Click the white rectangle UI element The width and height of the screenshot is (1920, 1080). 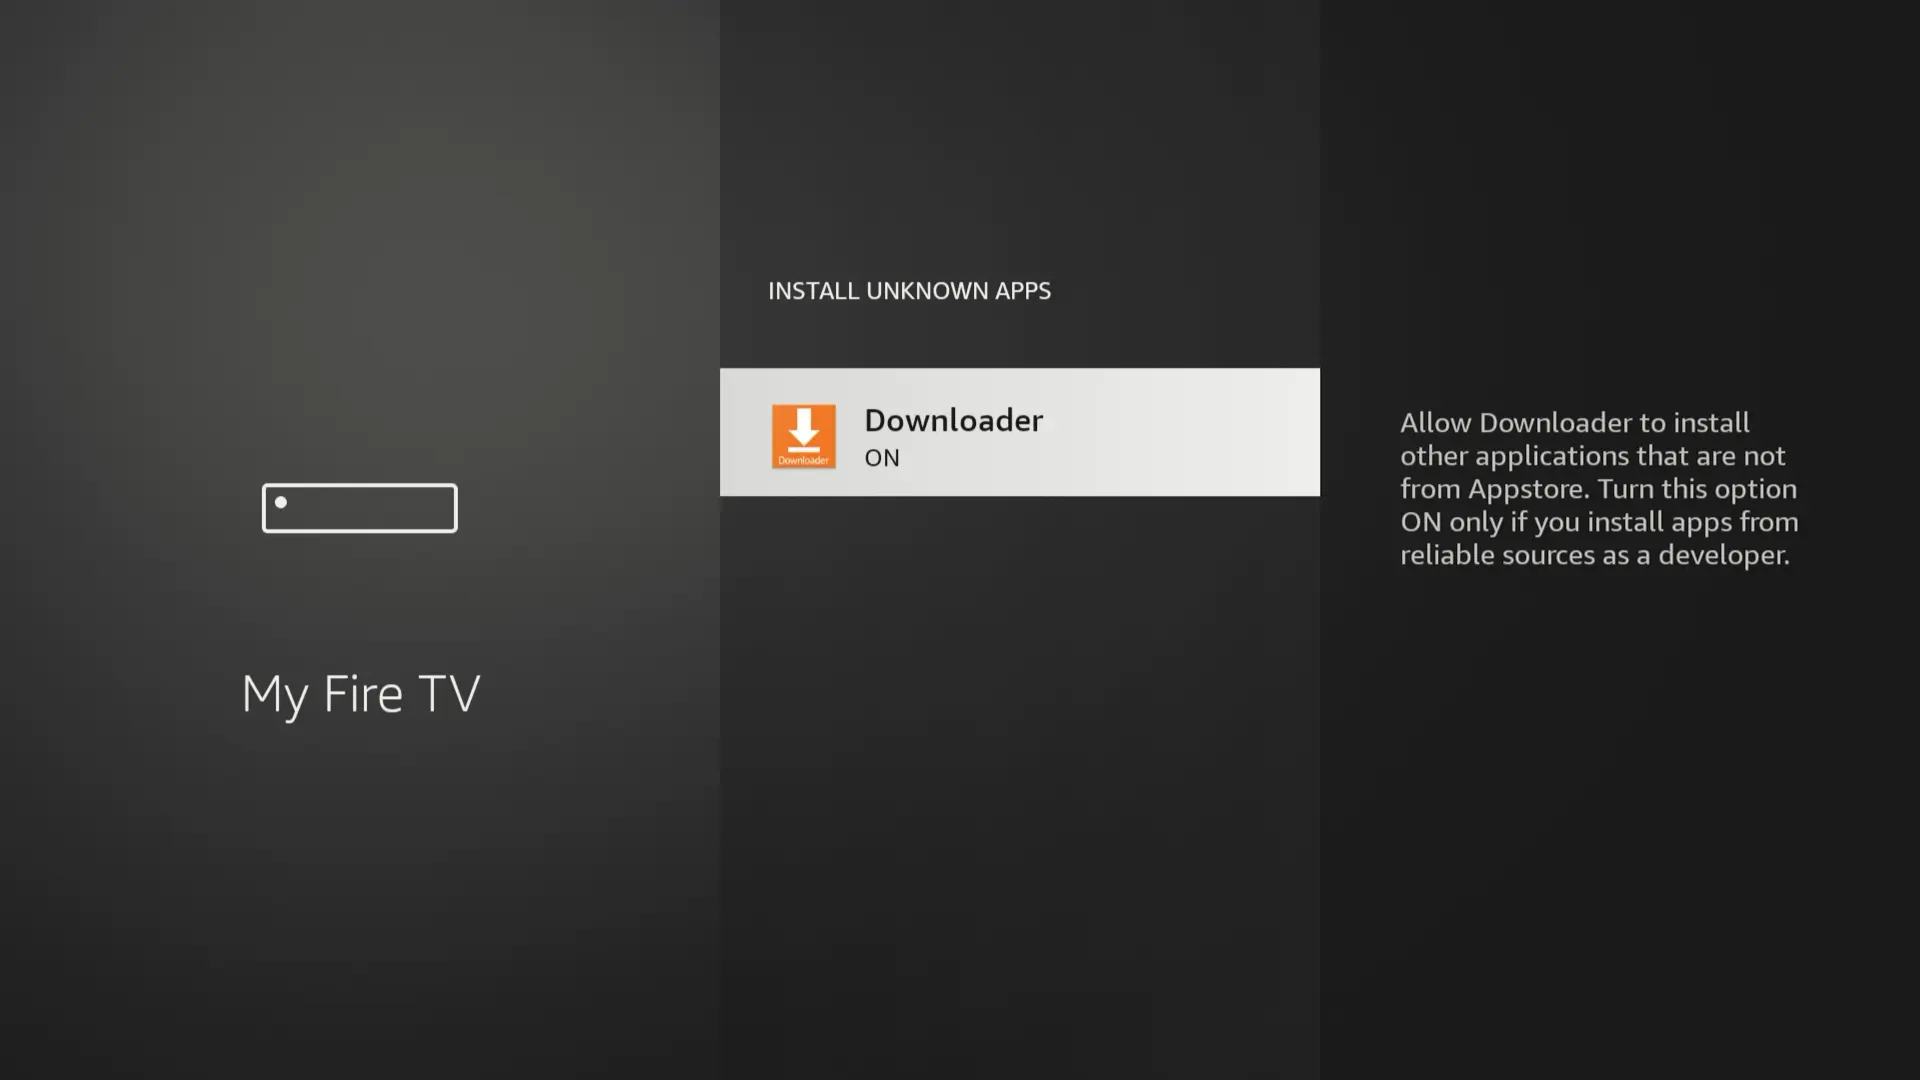359,508
